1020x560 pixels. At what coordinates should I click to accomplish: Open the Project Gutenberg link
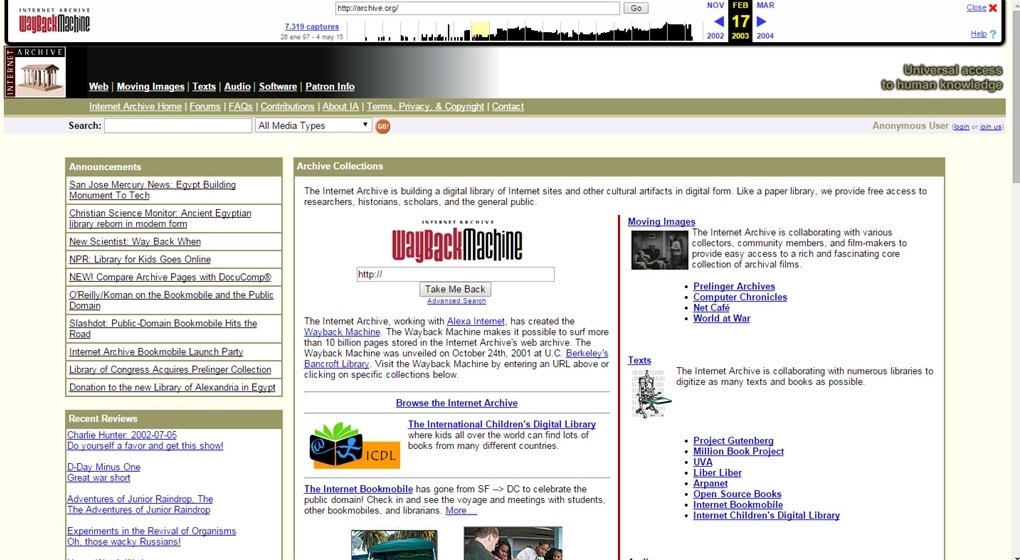click(733, 441)
